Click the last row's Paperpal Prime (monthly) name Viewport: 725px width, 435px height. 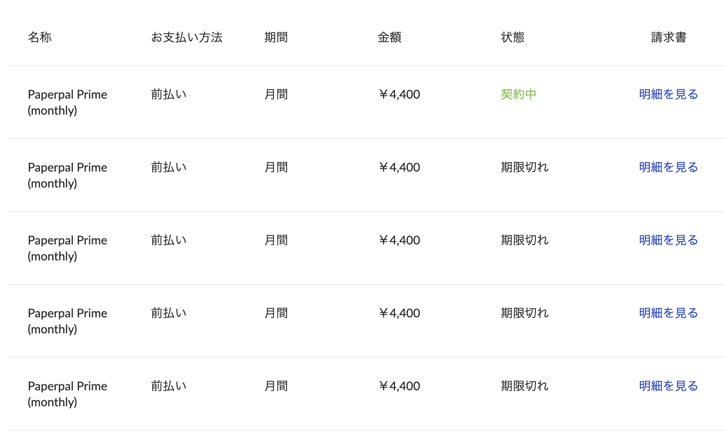click(x=68, y=394)
